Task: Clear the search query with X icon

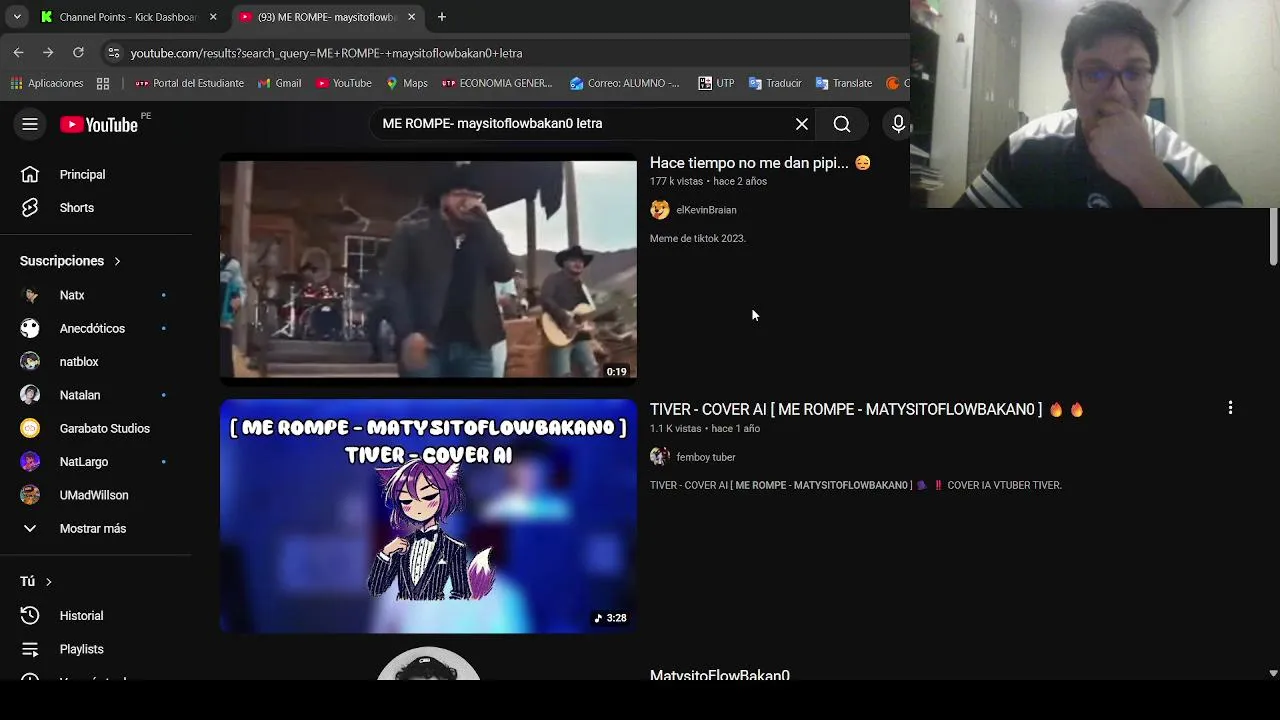Action: [x=802, y=124]
